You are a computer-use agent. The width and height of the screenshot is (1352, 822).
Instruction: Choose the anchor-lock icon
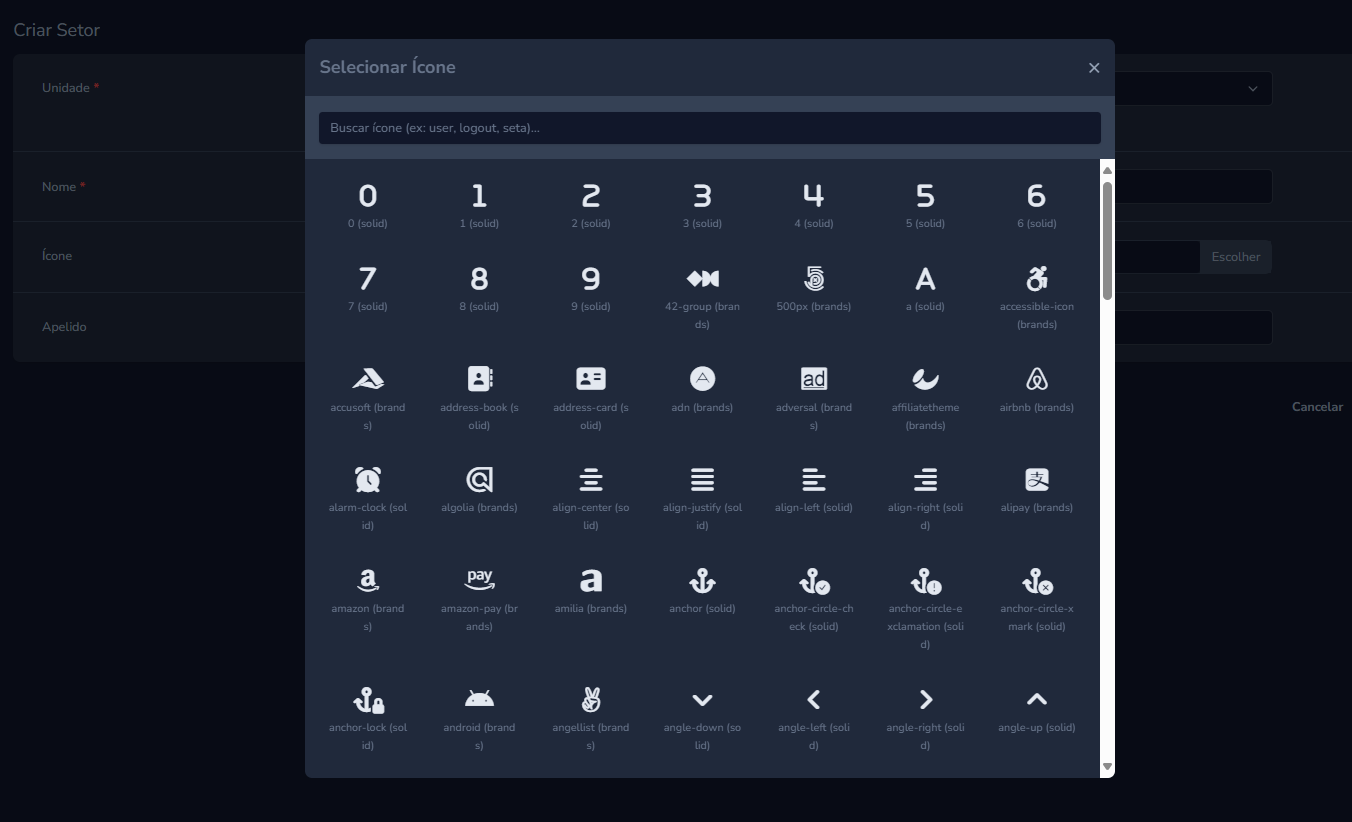[368, 699]
